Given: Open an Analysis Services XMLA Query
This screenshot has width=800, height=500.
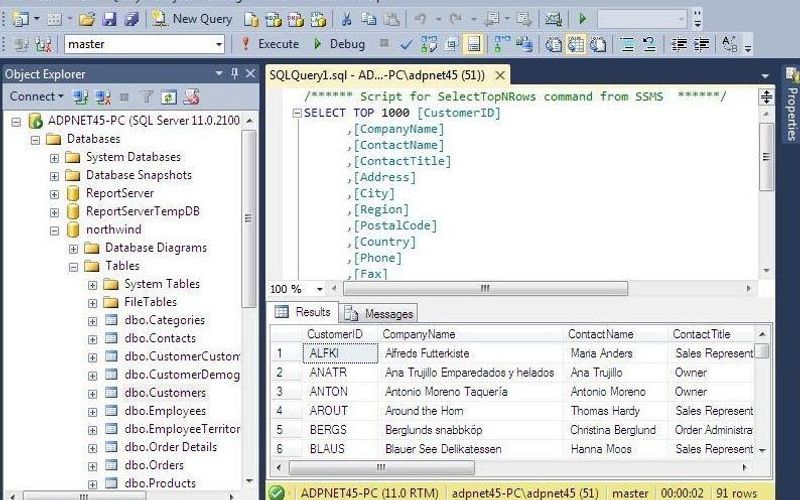Looking at the screenshot, I should (318, 19).
